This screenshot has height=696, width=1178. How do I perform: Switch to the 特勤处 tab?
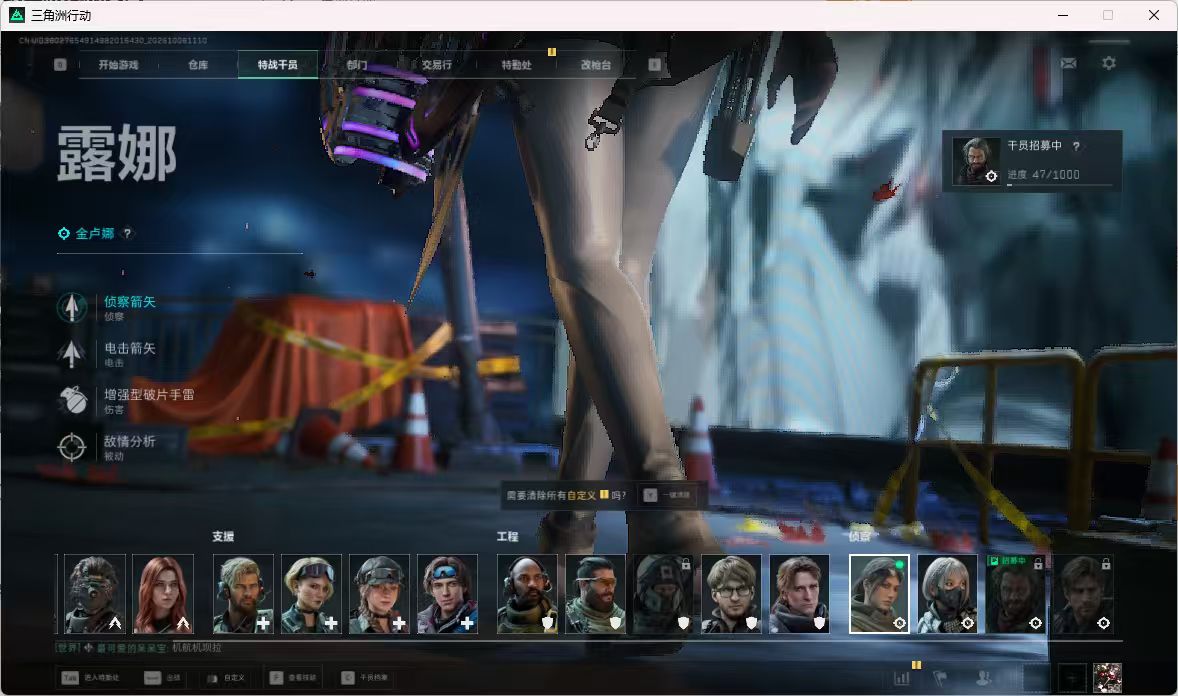[517, 65]
